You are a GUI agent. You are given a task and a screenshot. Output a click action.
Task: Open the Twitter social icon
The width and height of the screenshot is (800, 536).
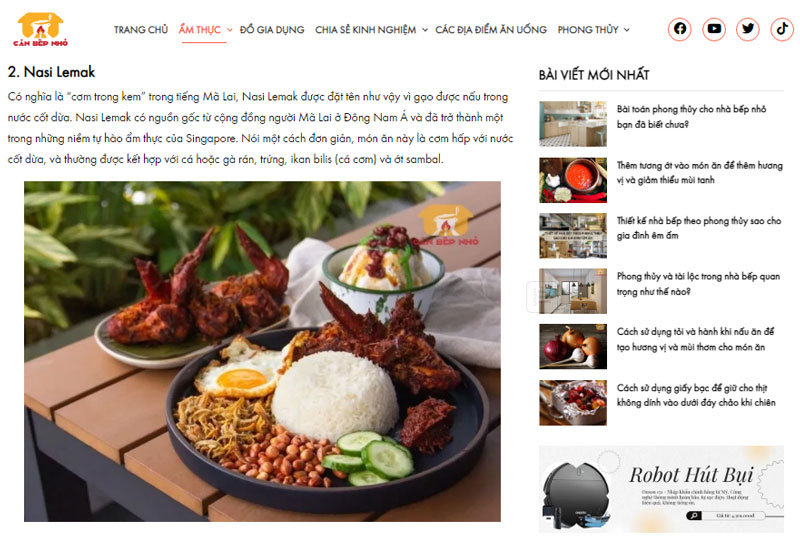pyautogui.click(x=747, y=29)
